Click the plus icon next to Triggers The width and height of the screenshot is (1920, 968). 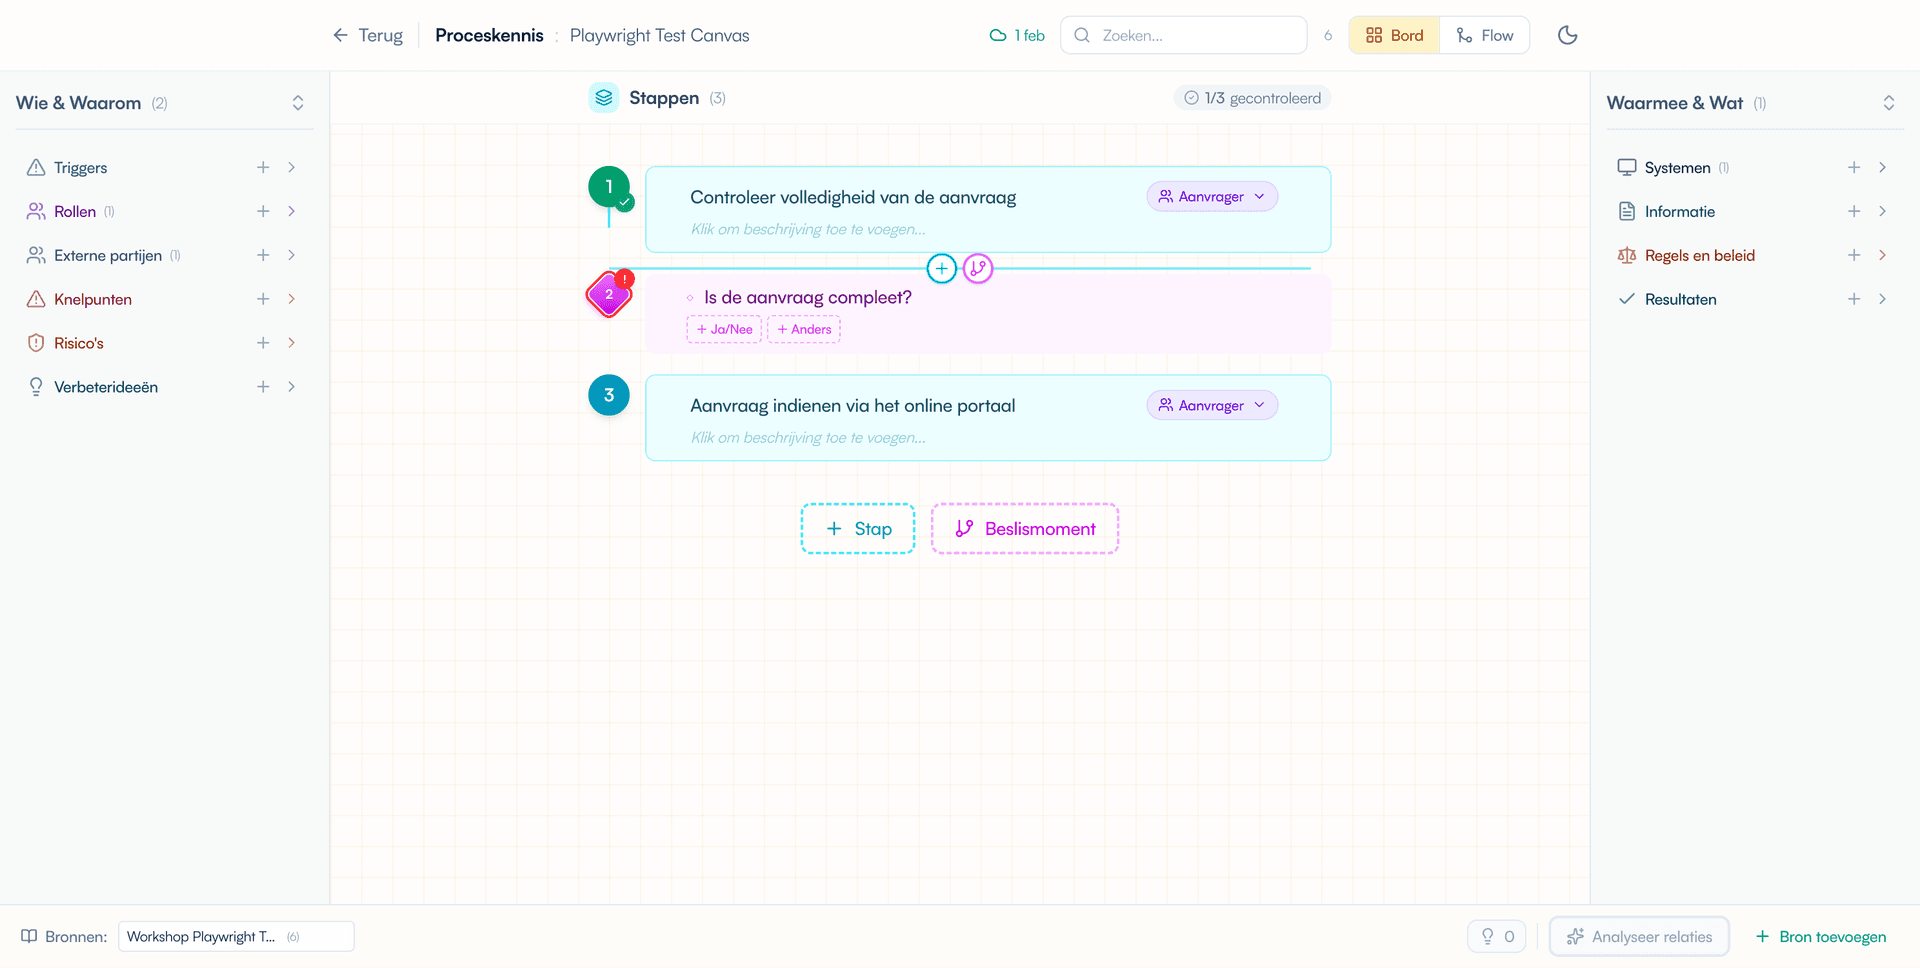click(263, 167)
